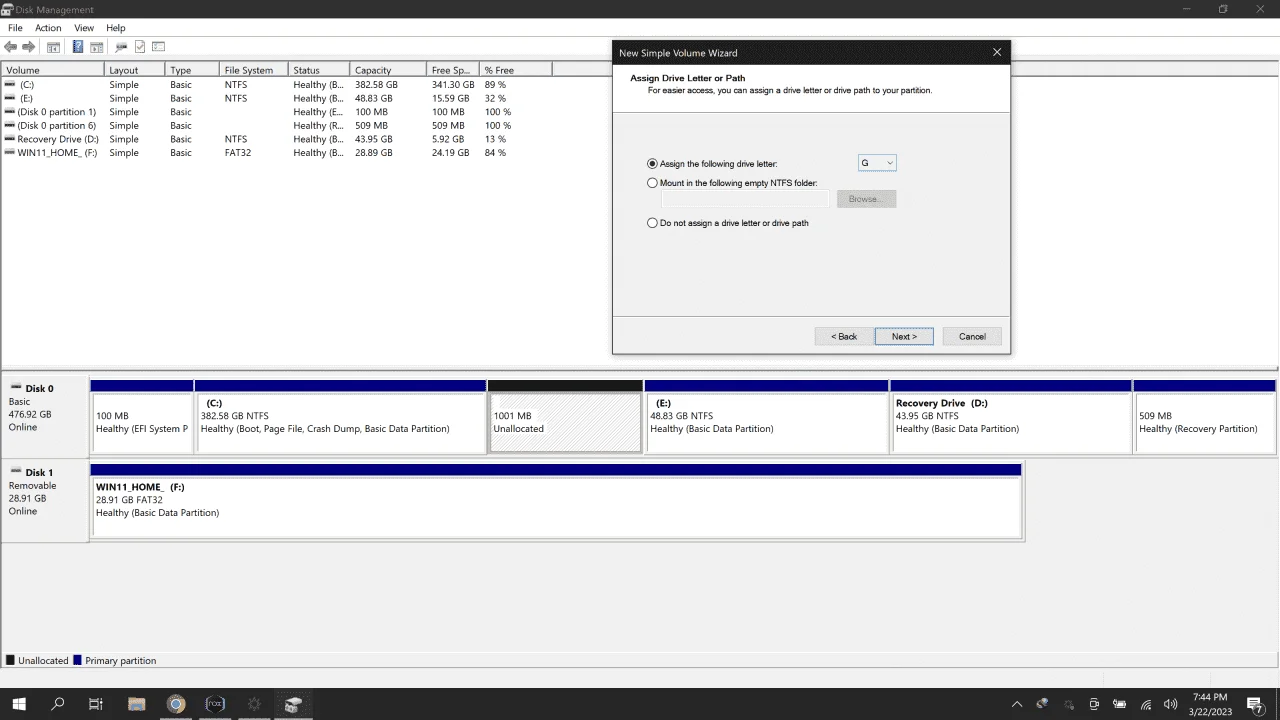Click the Properties checkmark sheet toolbar icon
Viewport: 1280px width, 720px height.
(x=140, y=47)
